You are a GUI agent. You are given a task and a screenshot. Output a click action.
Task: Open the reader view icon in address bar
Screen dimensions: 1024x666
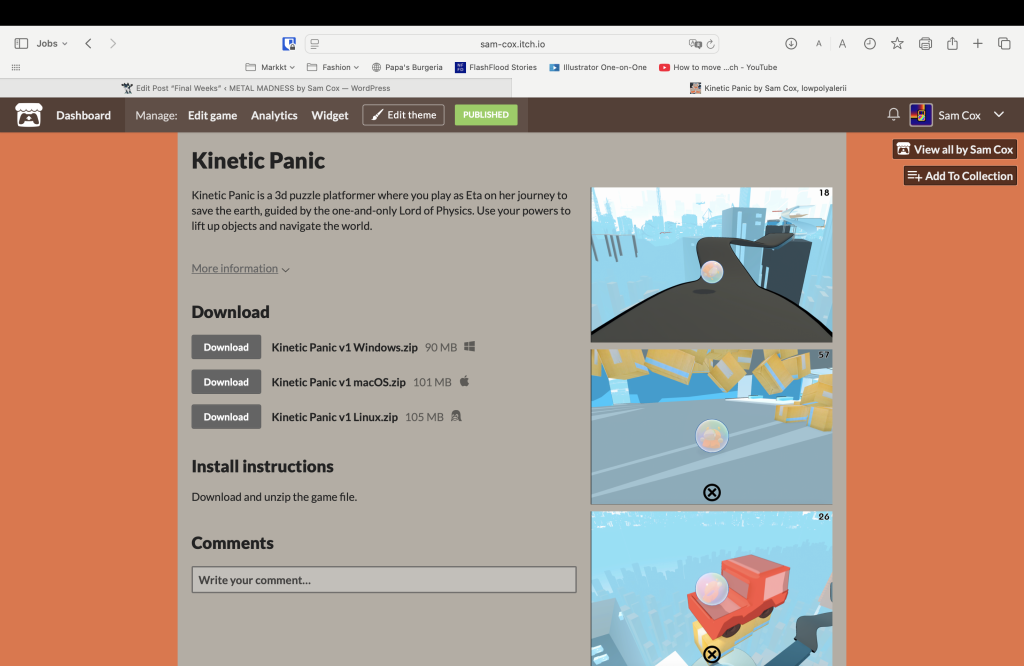pos(315,44)
